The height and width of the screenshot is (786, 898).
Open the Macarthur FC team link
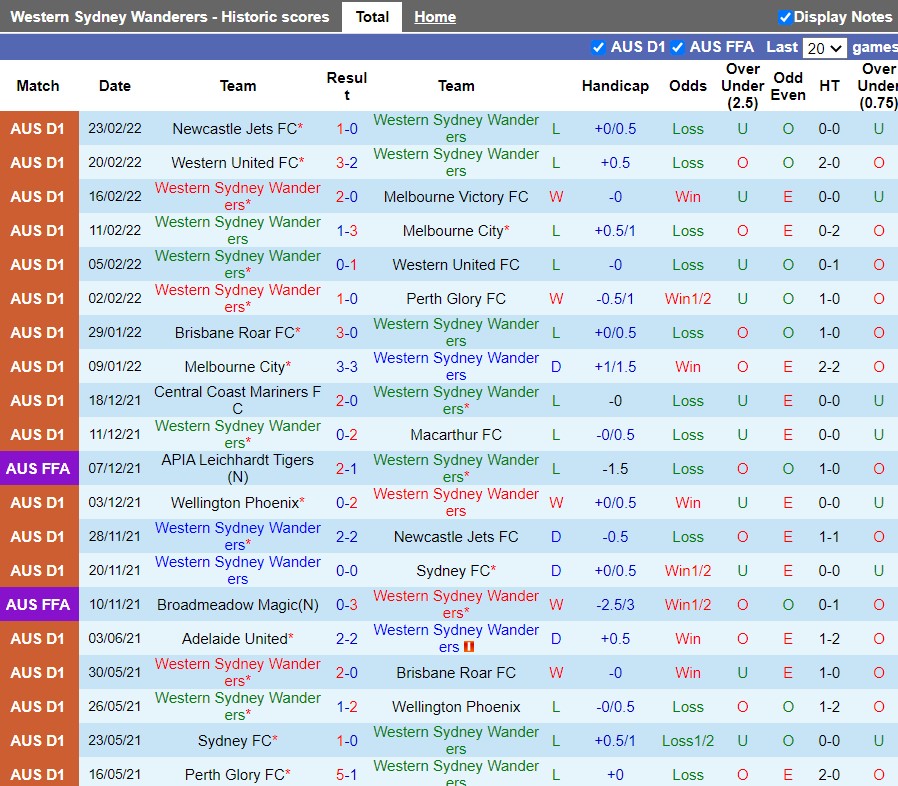[456, 435]
